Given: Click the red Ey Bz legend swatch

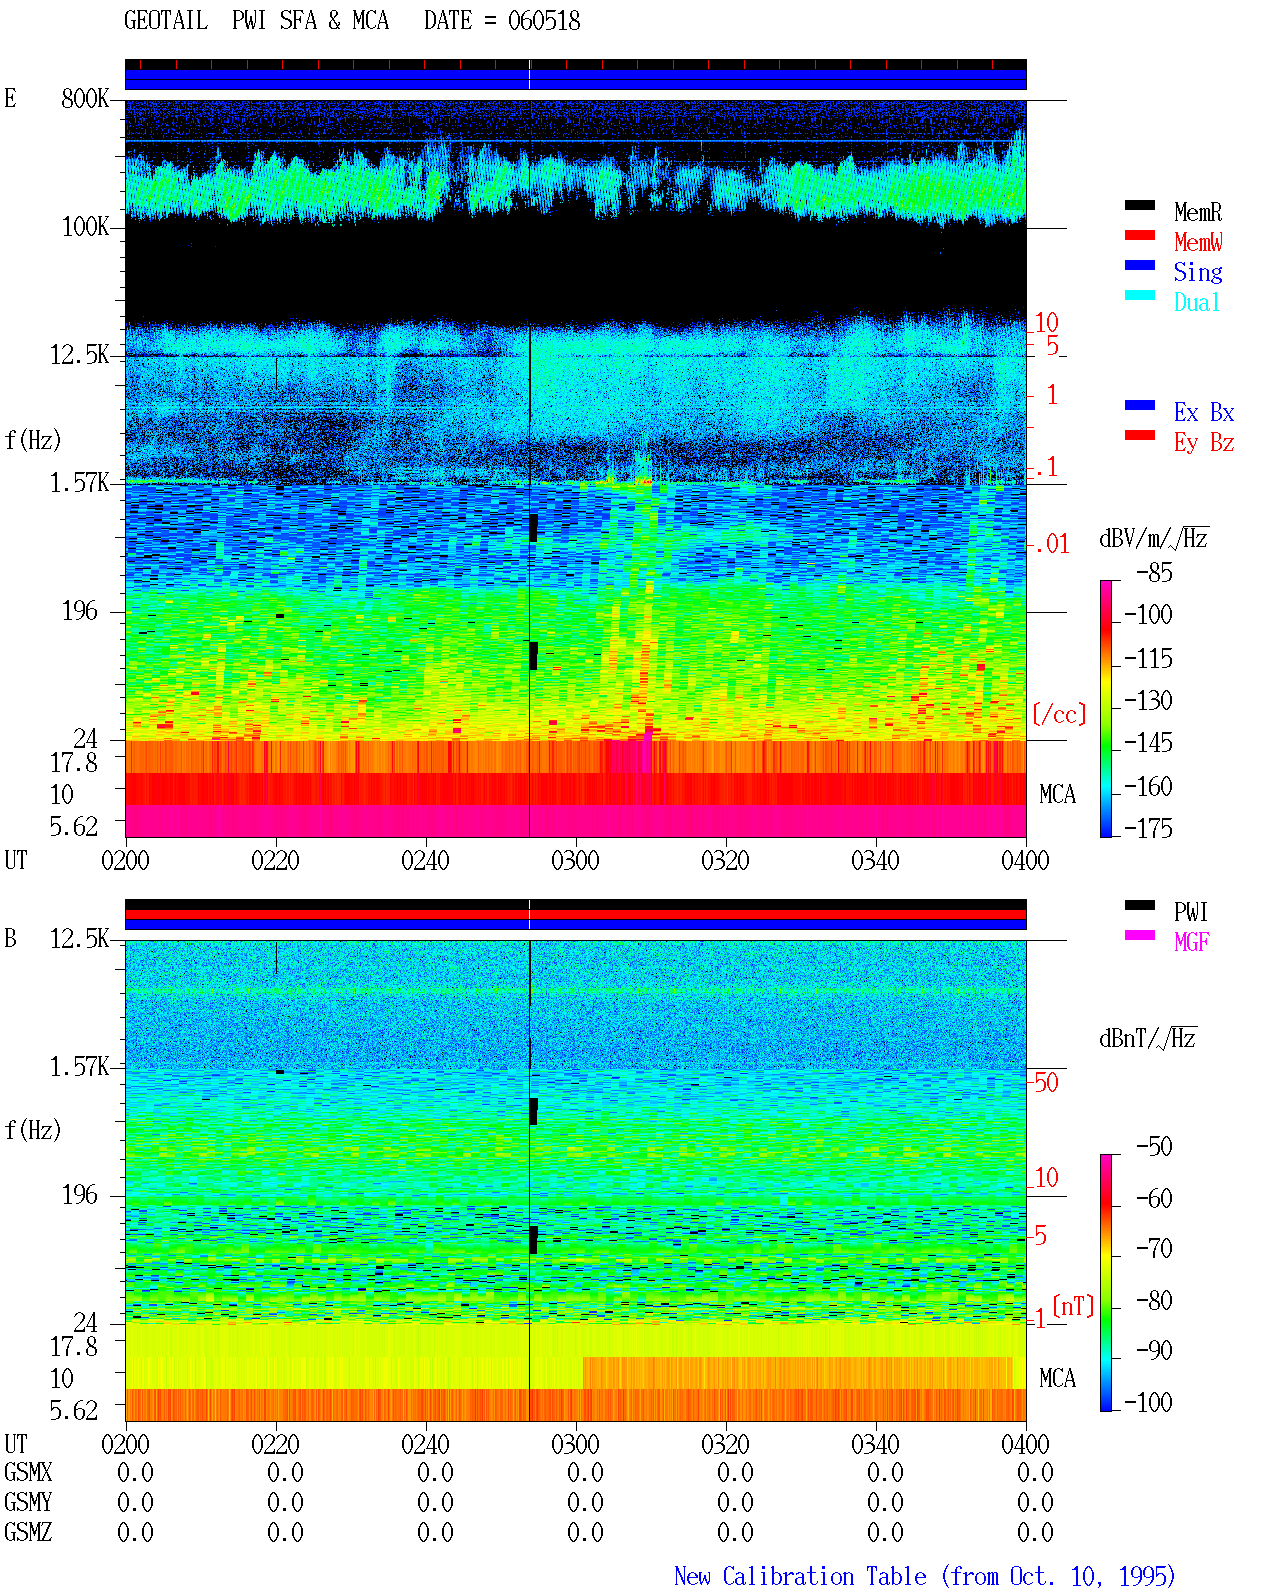Looking at the screenshot, I should (x=1140, y=435).
